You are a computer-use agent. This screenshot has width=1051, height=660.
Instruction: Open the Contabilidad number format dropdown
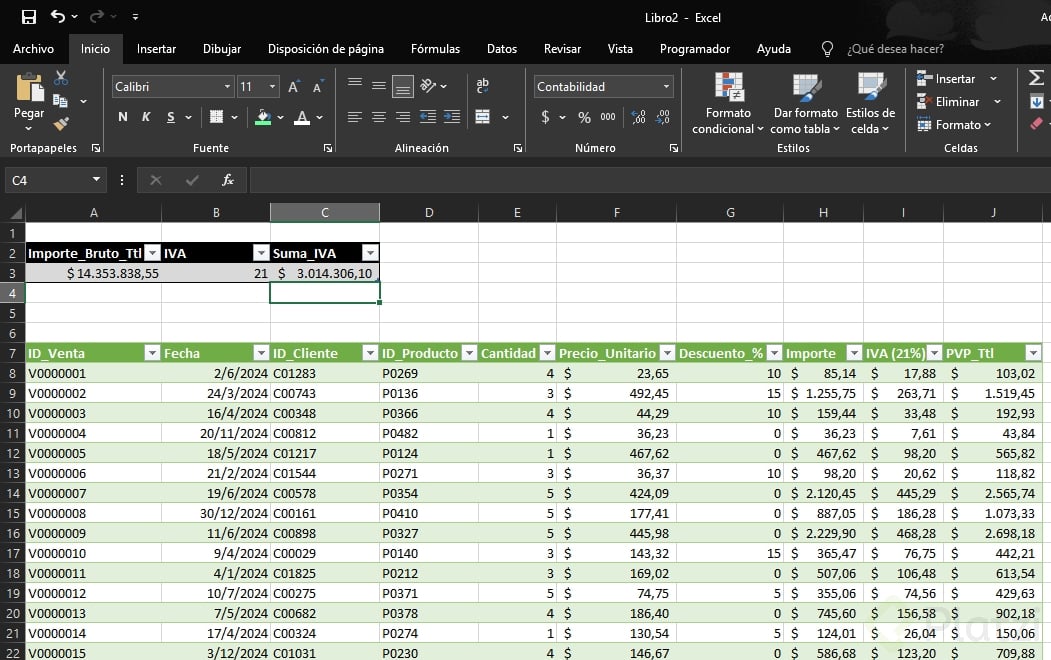(x=666, y=87)
